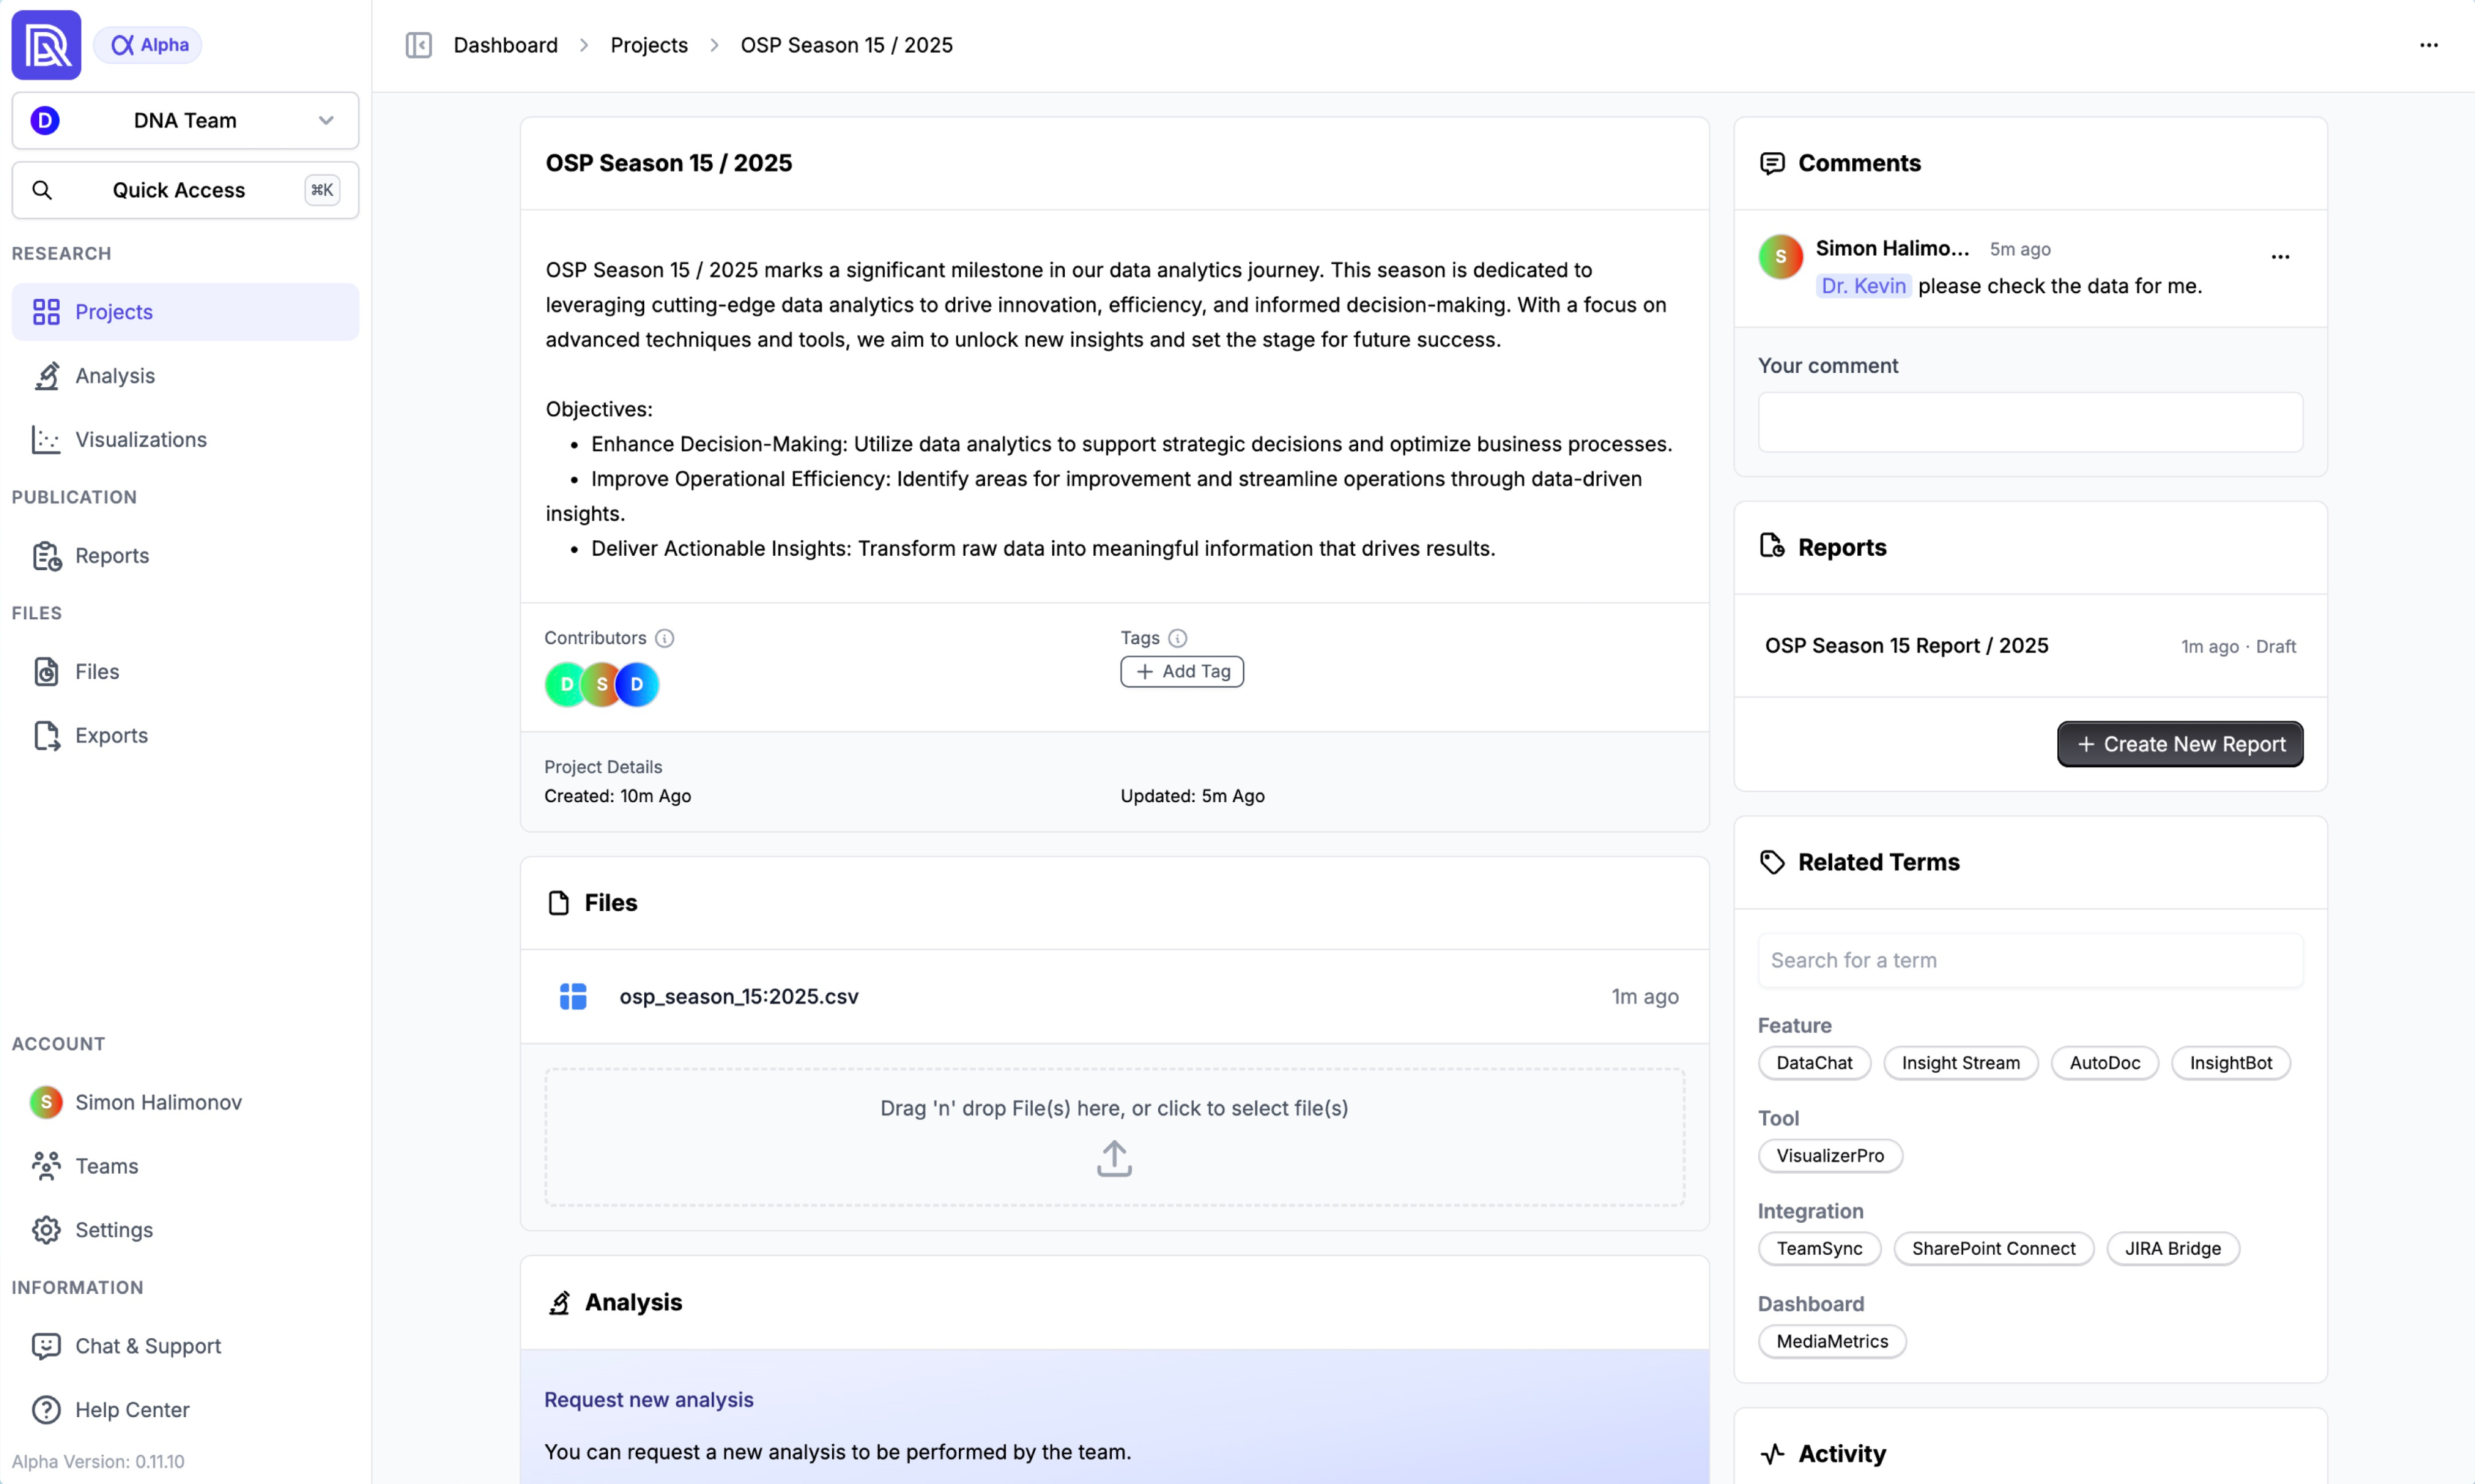The height and width of the screenshot is (1484, 2475).
Task: Click the Contributors info icon
Action: 665,637
